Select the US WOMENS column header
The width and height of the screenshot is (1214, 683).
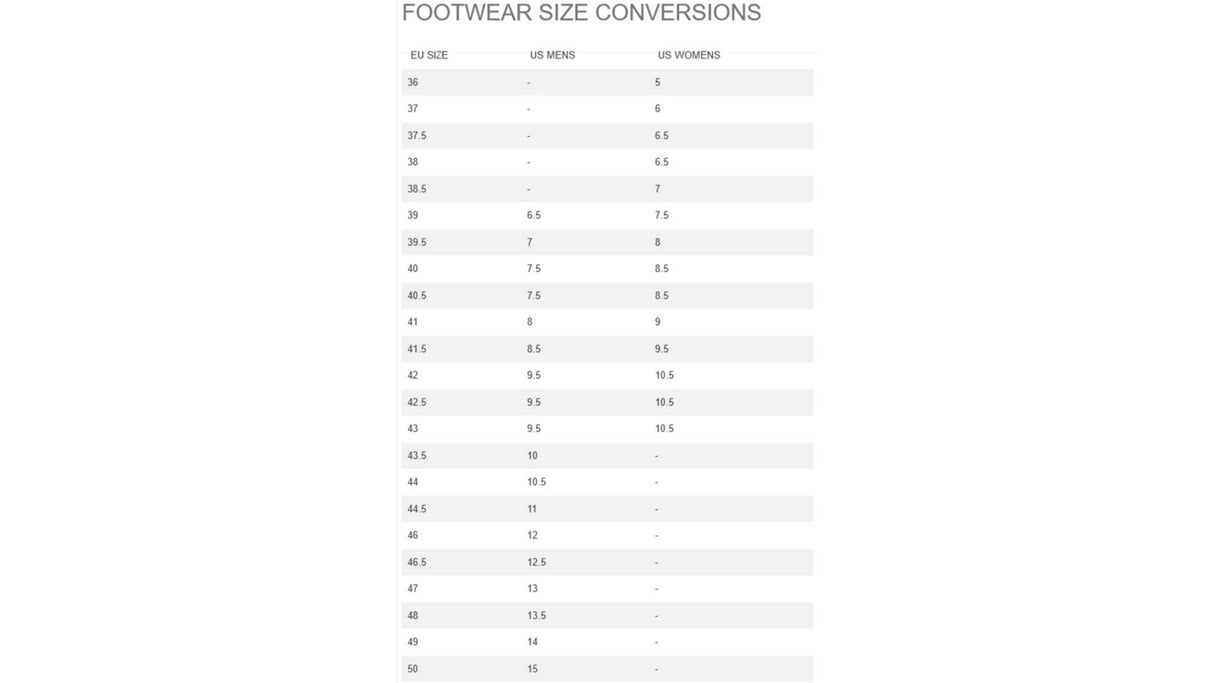point(689,55)
